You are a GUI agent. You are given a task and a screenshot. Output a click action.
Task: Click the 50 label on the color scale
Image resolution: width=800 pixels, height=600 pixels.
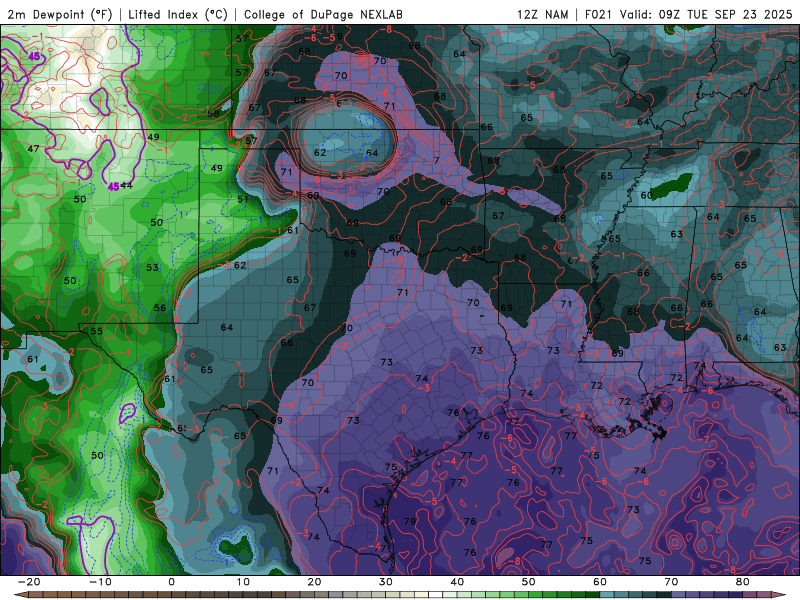pyautogui.click(x=529, y=582)
